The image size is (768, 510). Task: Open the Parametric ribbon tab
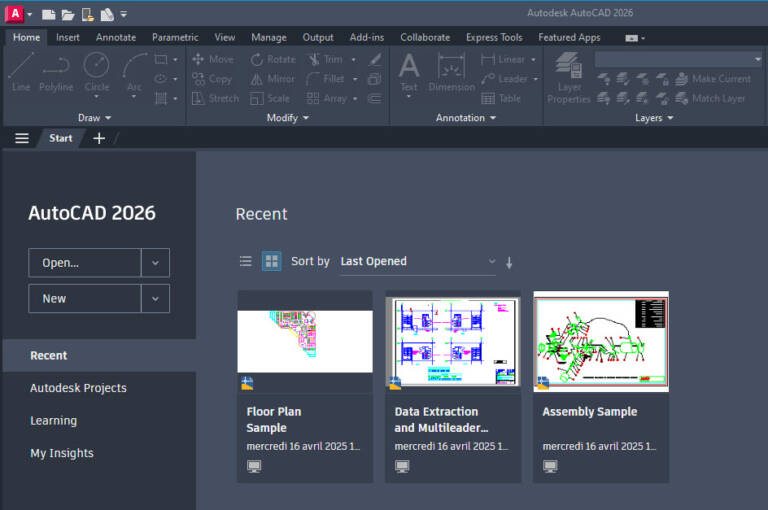click(x=175, y=37)
